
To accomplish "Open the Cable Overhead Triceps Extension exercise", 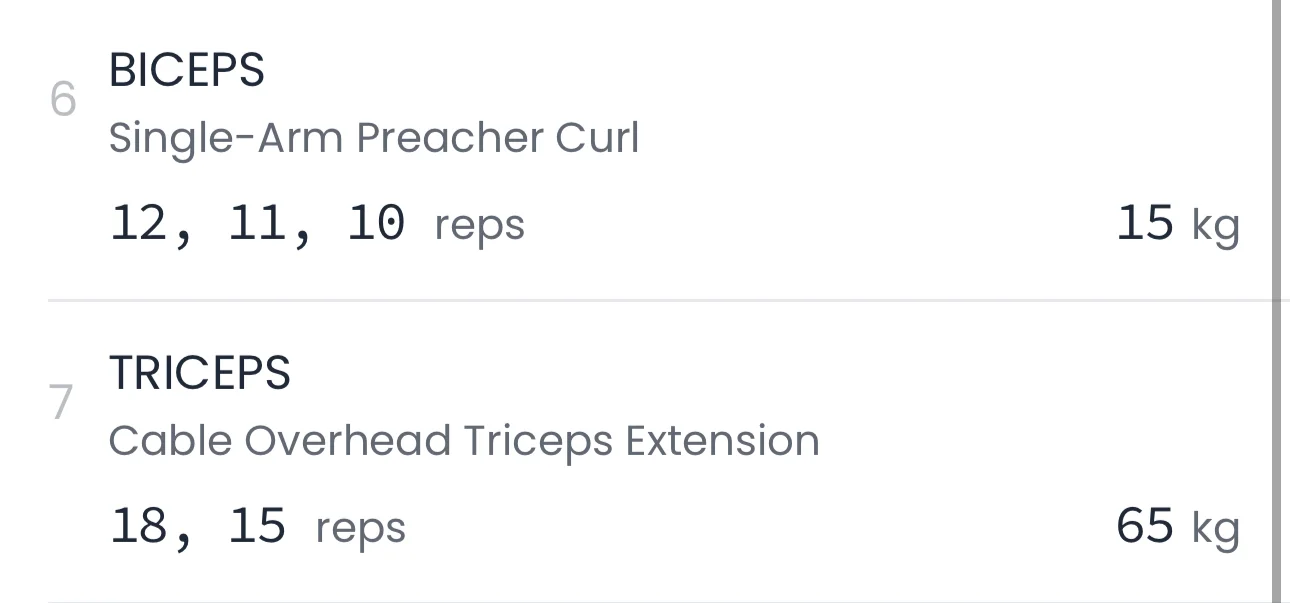I will coord(464,441).
